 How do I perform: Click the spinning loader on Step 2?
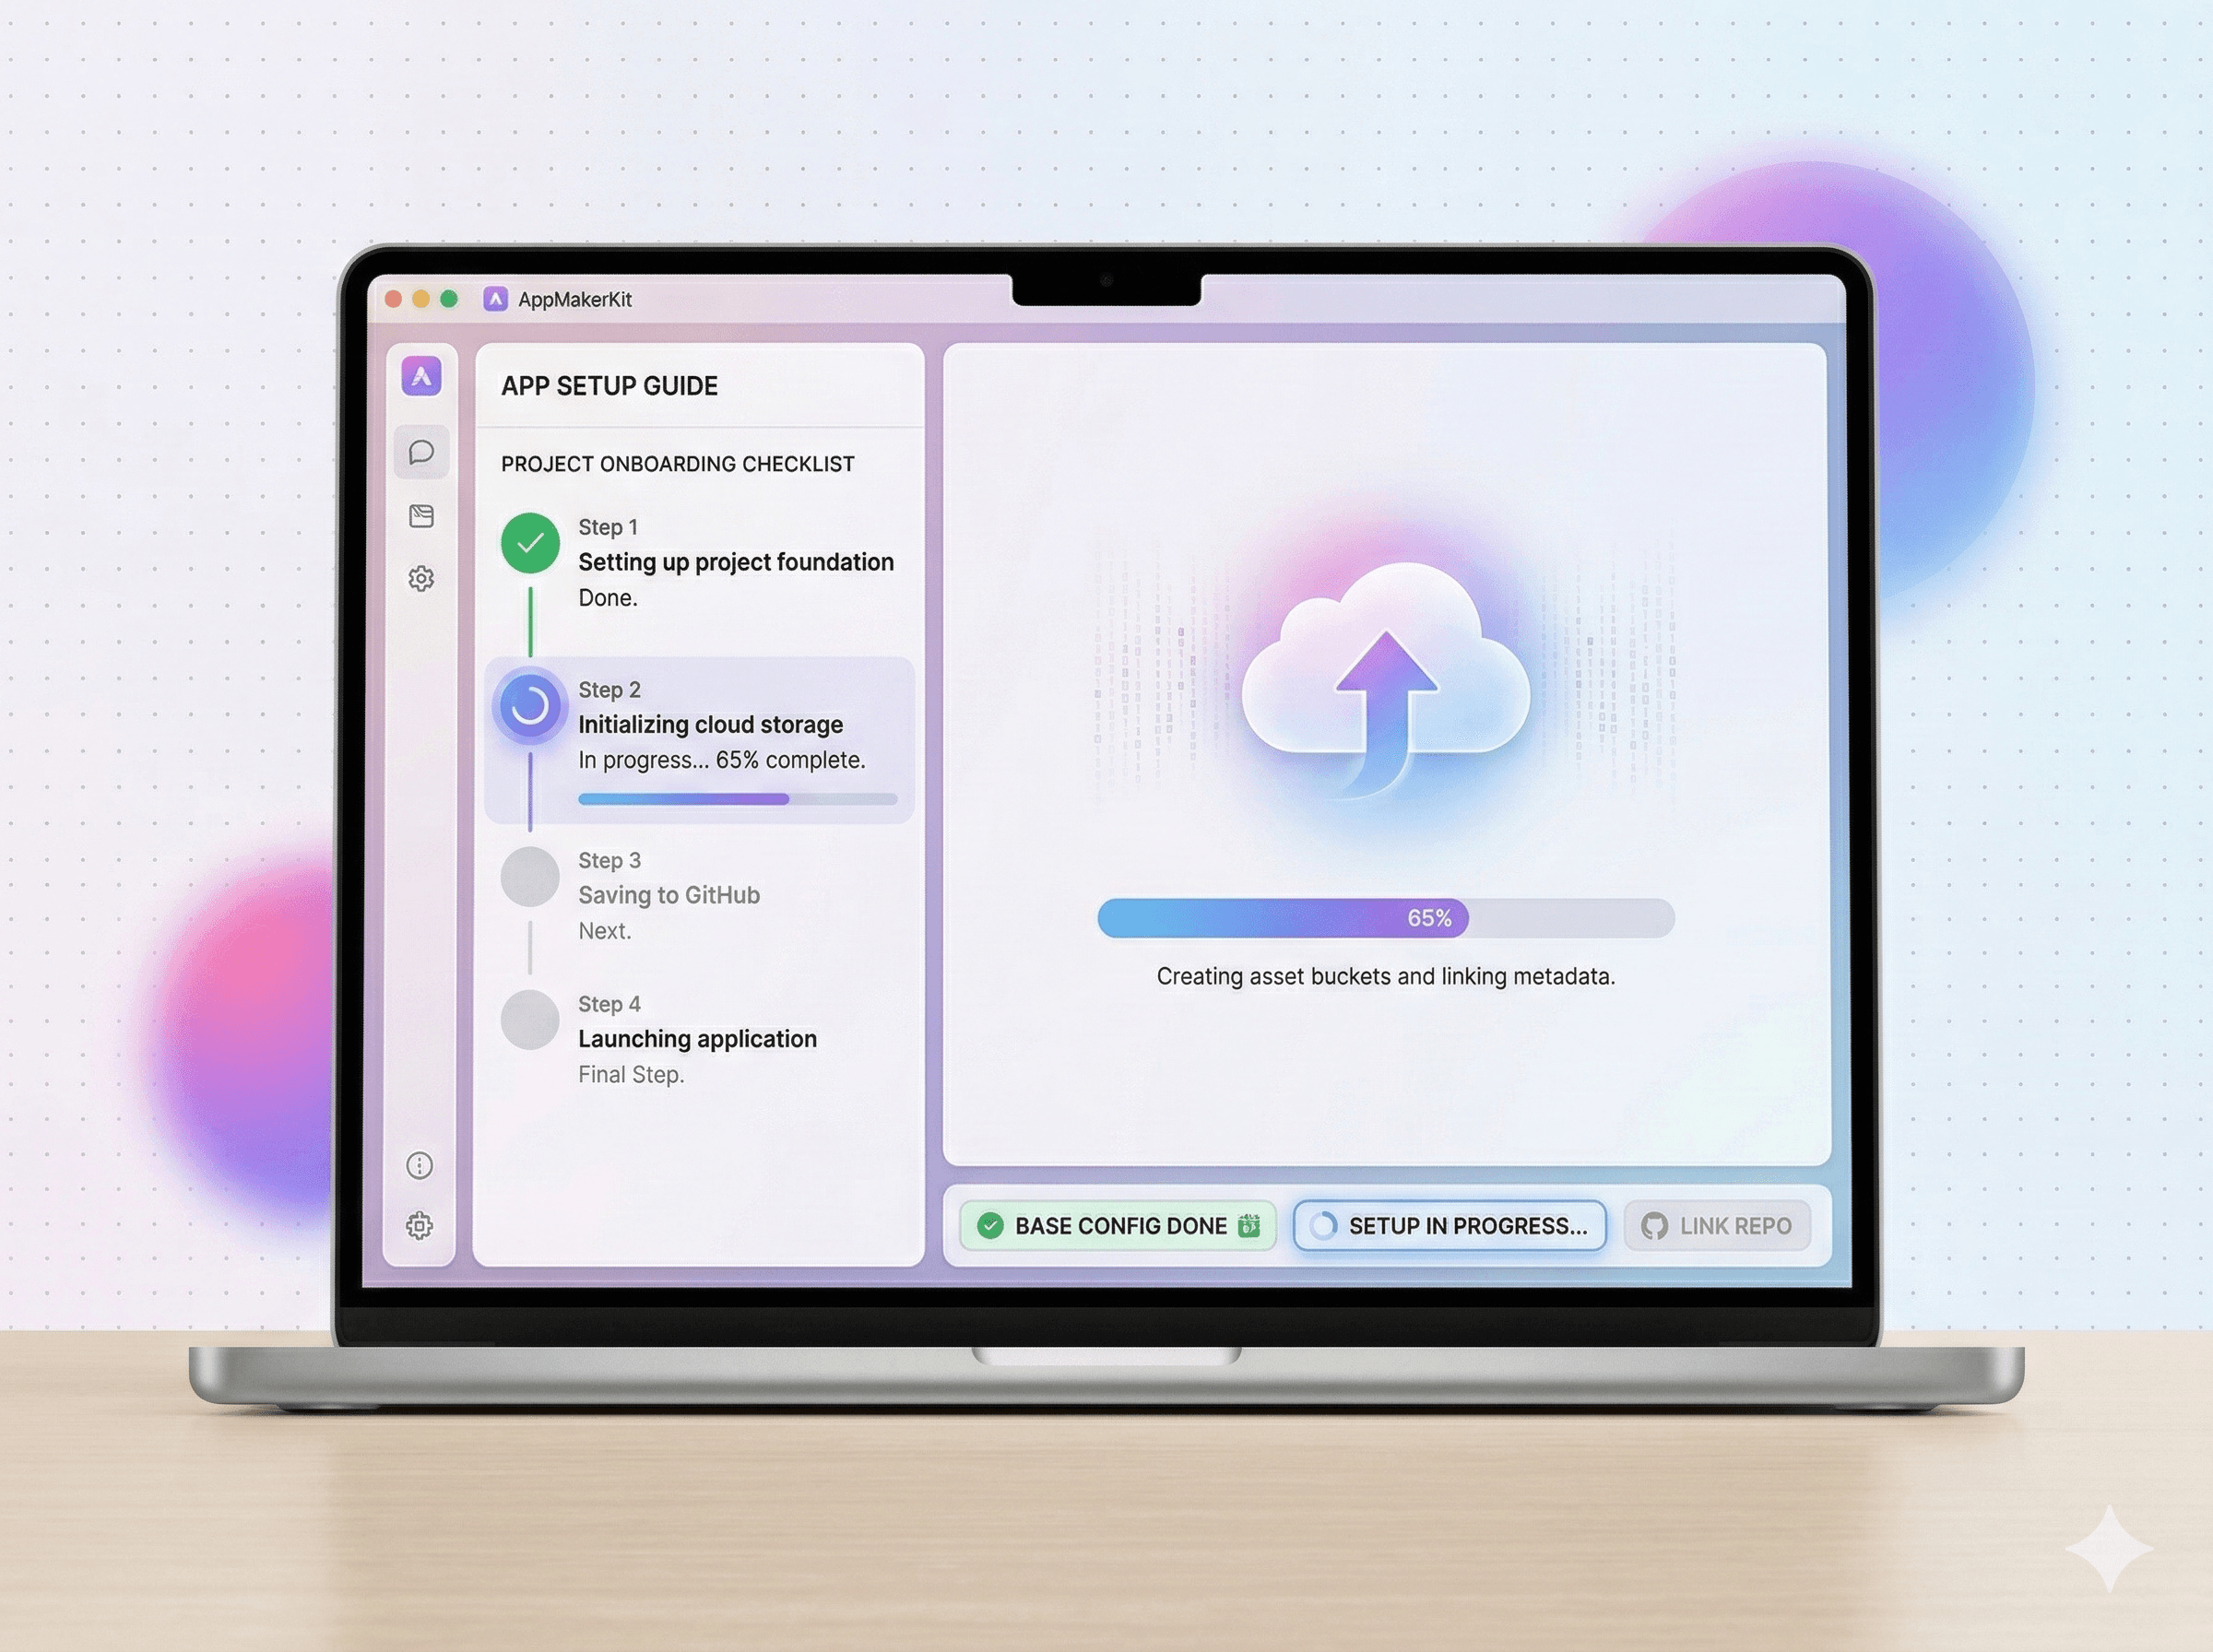[x=530, y=705]
